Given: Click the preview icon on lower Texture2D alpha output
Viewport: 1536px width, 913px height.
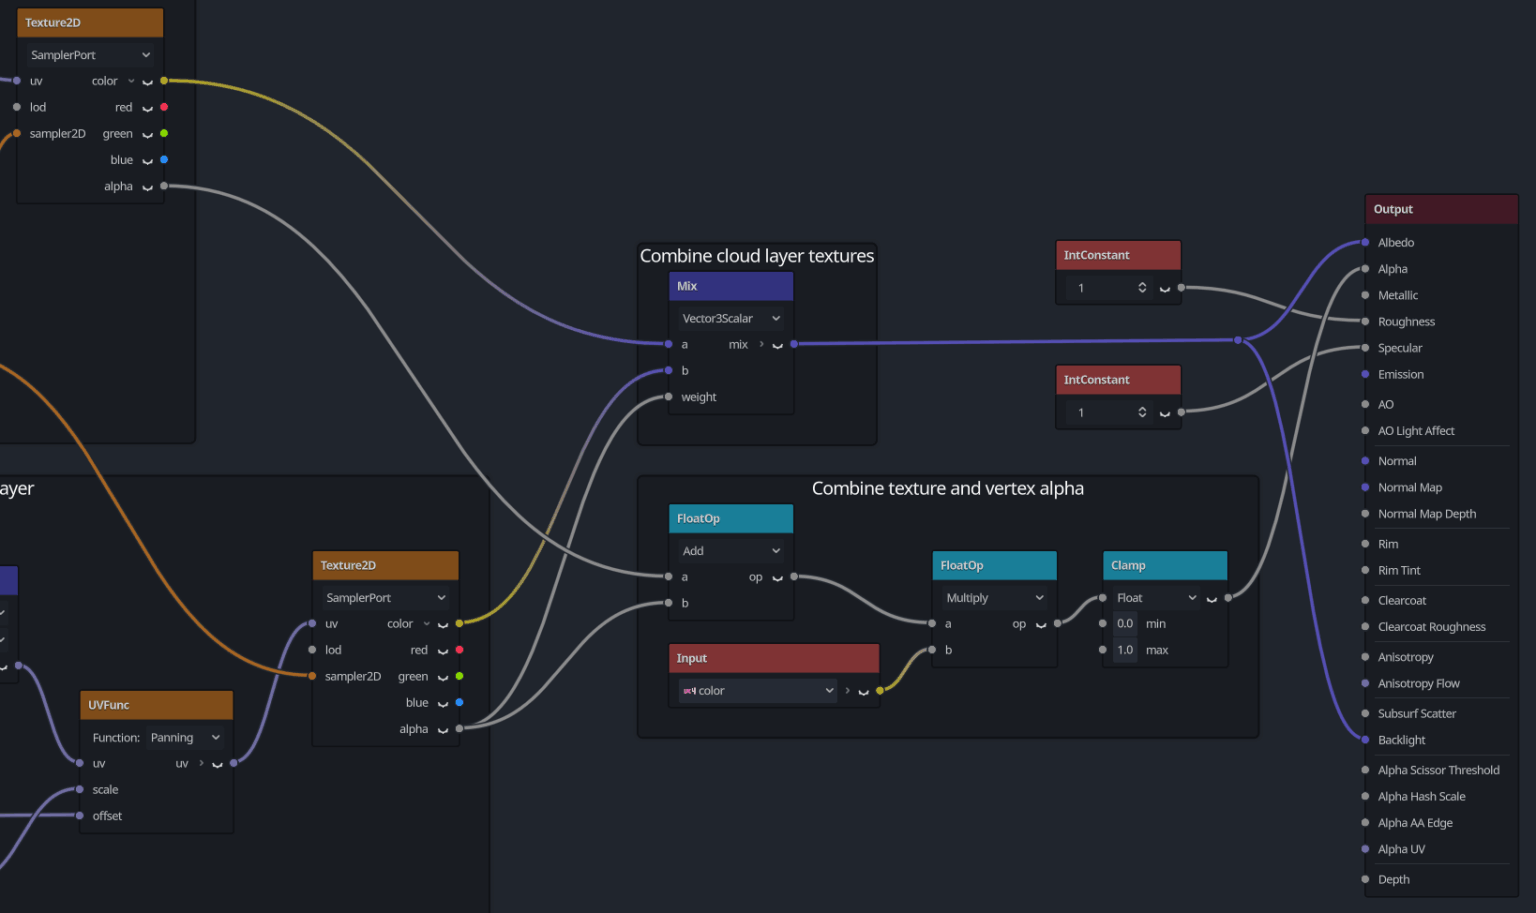Looking at the screenshot, I should coord(443,729).
